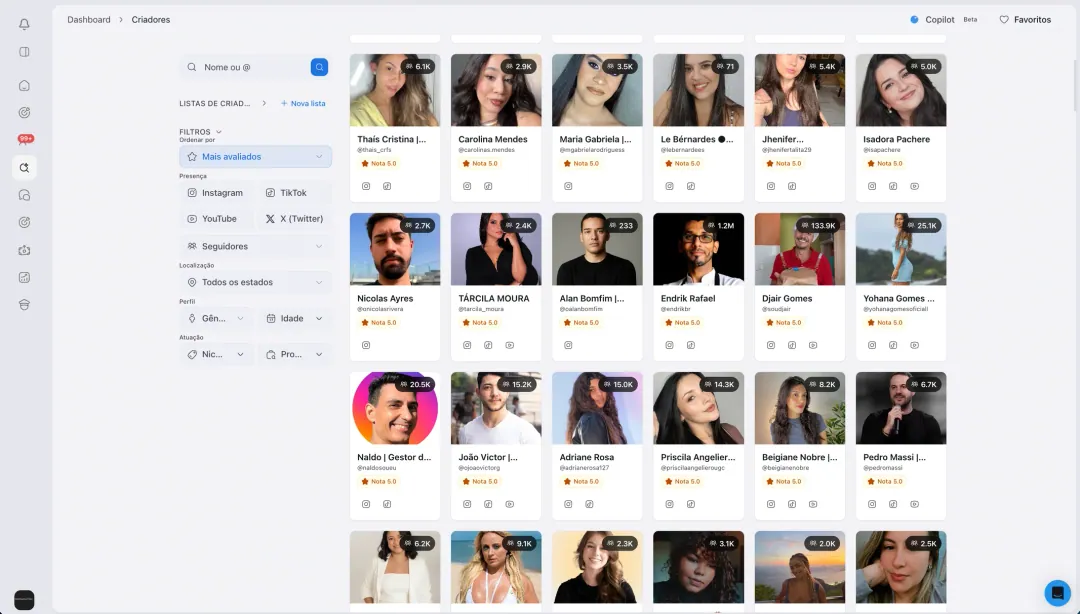Click the blue search button icon
1080x614 pixels.
(319, 67)
